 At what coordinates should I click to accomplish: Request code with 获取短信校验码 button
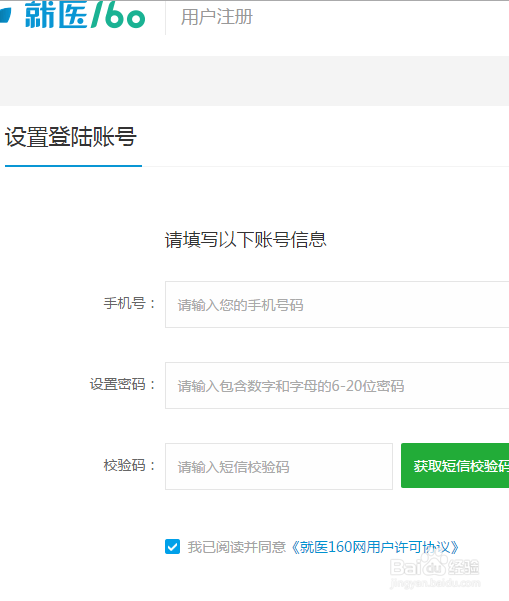click(x=455, y=466)
